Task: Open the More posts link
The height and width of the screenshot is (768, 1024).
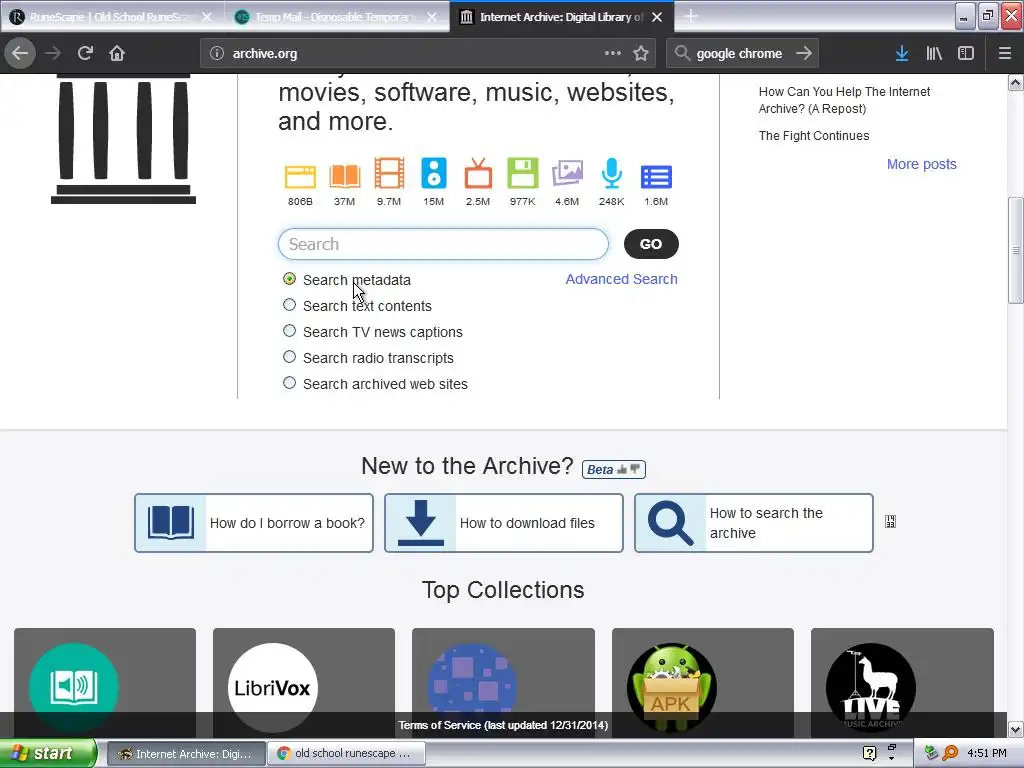Action: click(x=921, y=164)
